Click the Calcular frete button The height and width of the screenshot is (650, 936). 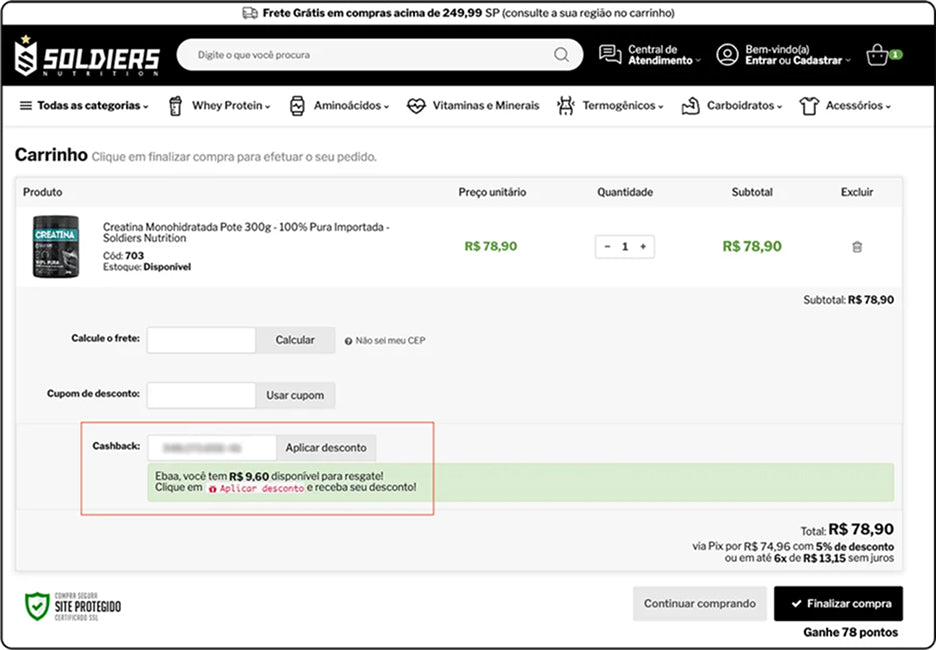(295, 340)
